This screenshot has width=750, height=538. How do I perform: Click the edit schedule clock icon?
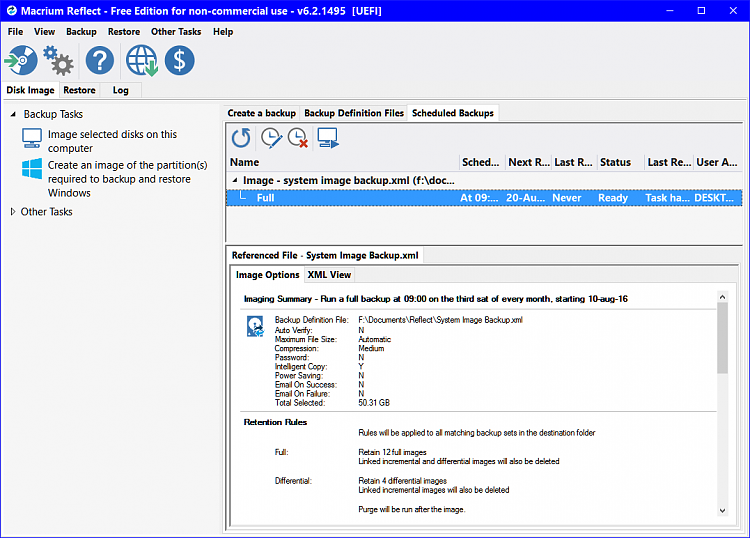click(271, 138)
